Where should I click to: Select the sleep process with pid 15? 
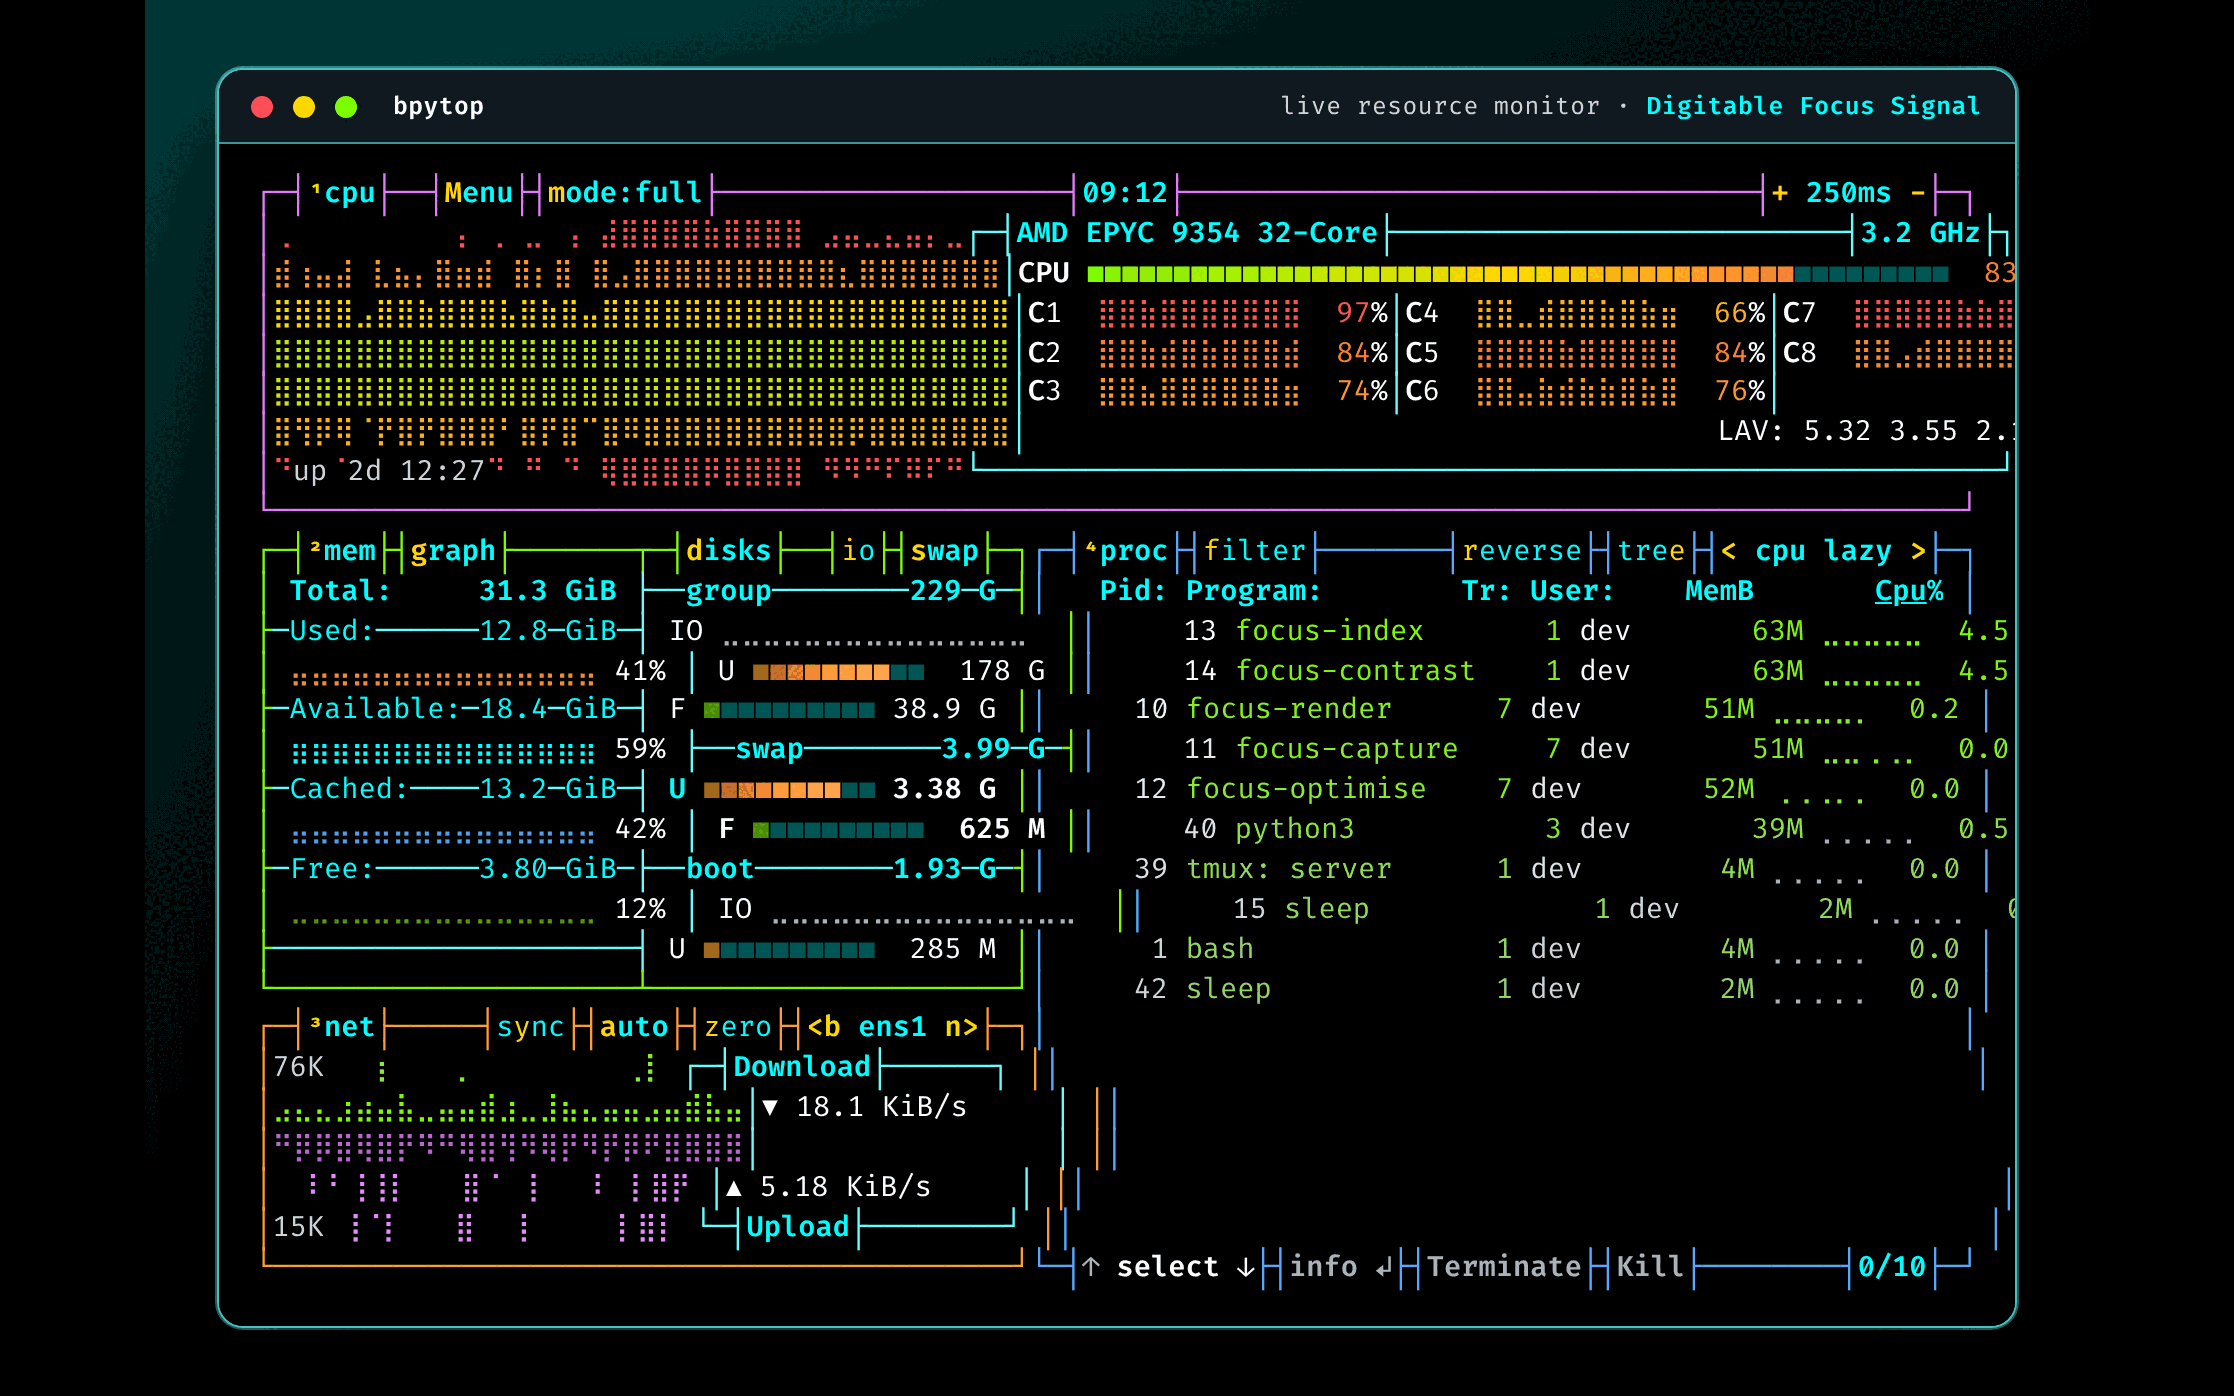pyautogui.click(x=1624, y=908)
